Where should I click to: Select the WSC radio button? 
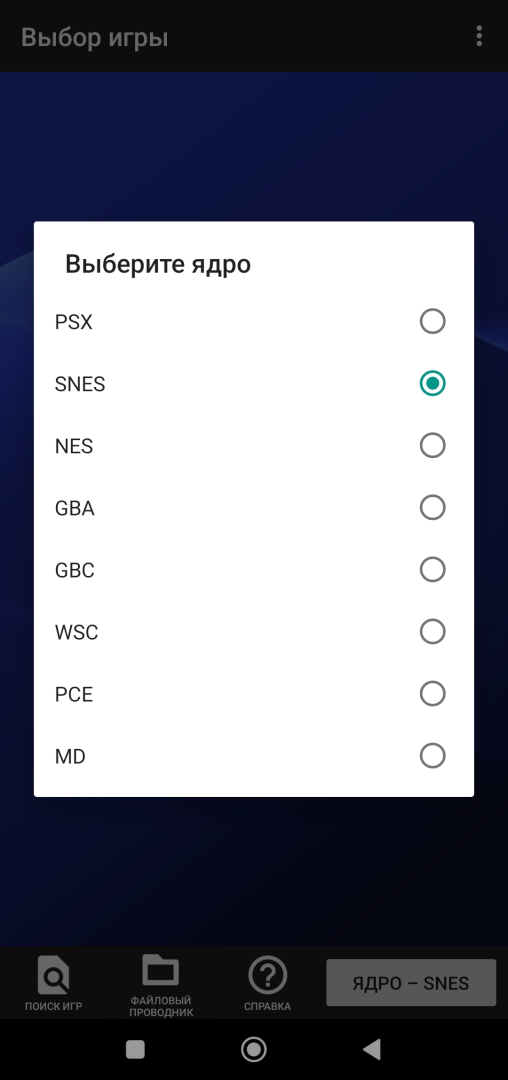pyautogui.click(x=432, y=632)
